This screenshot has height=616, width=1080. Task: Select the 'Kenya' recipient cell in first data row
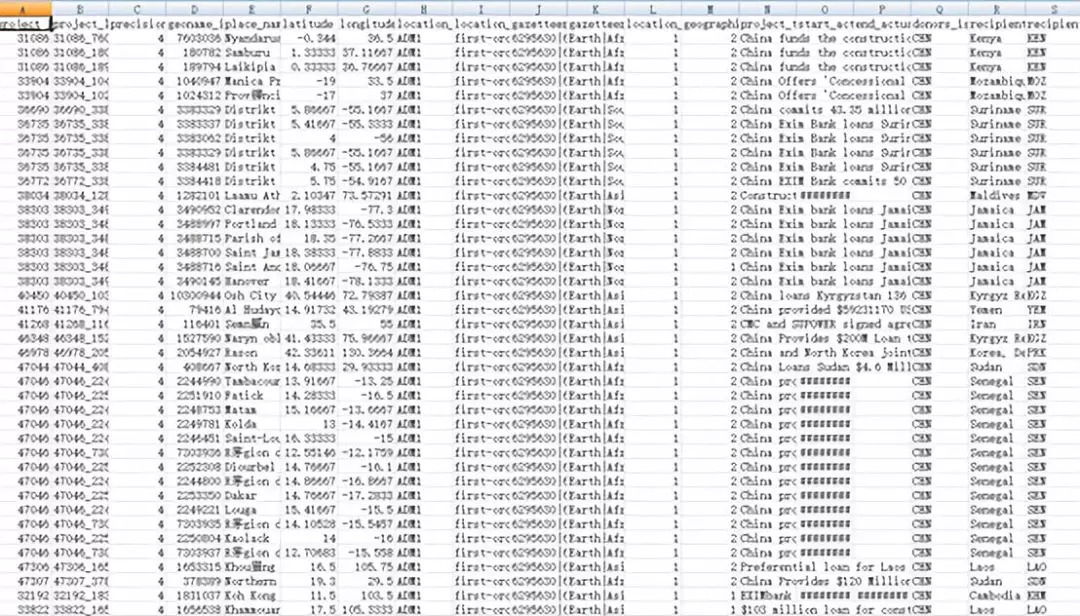[x=990, y=38]
